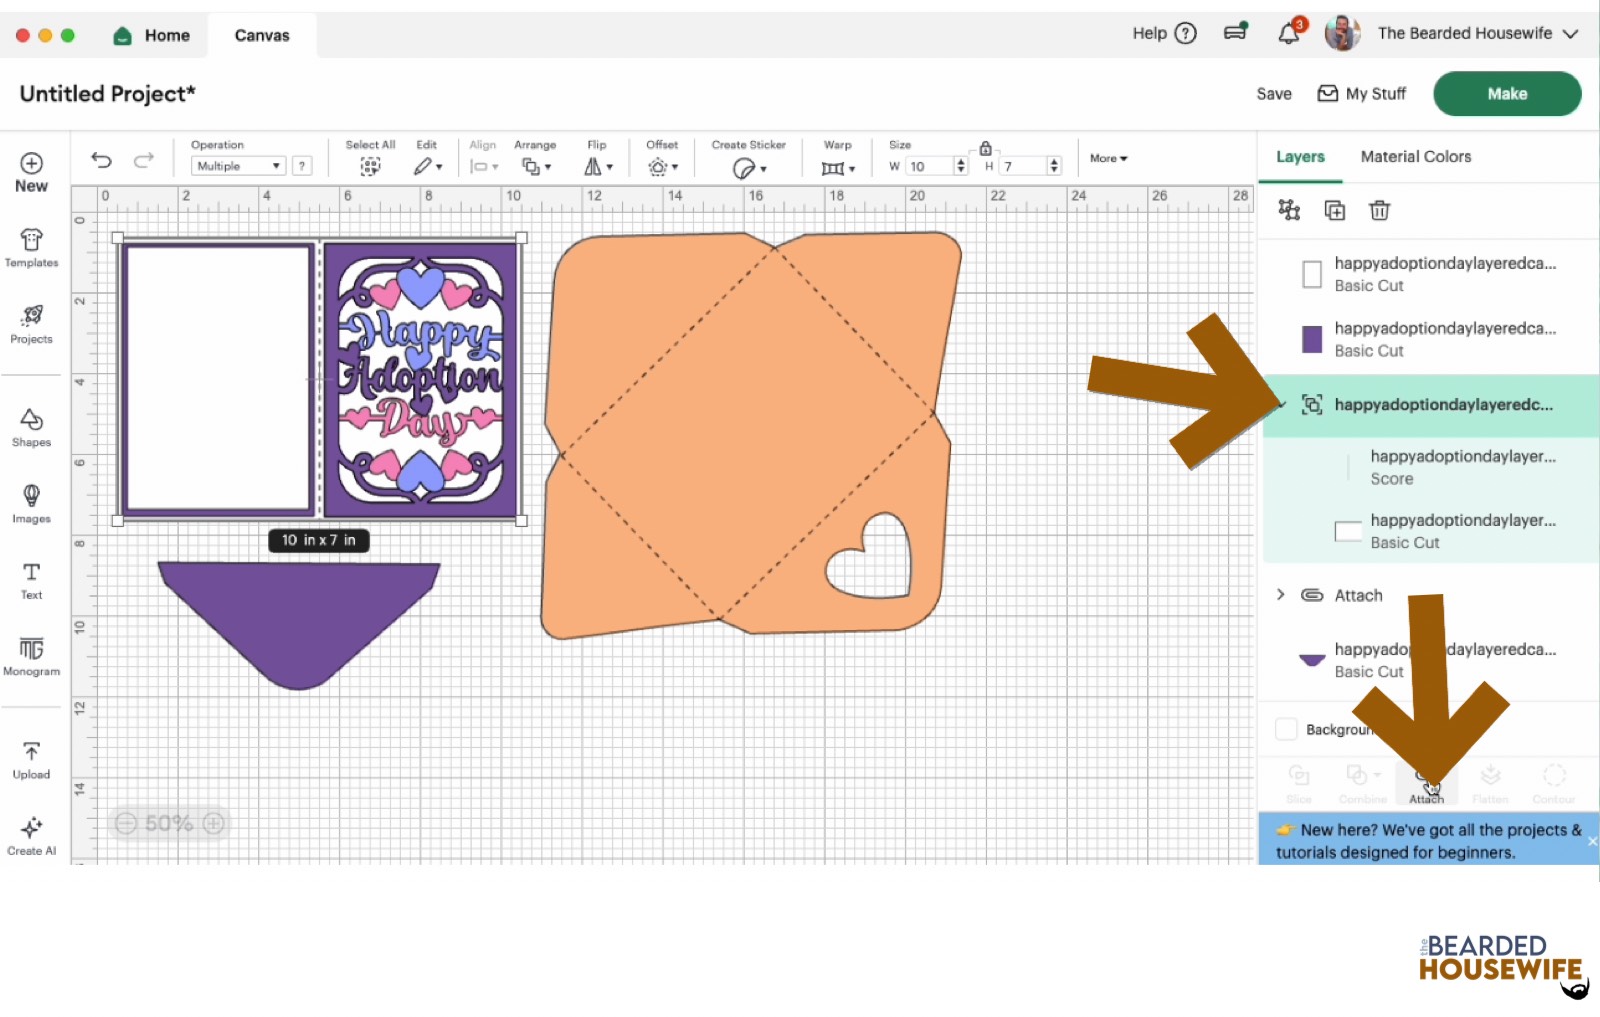The height and width of the screenshot is (1017, 1600).
Task: Open the Monogram tool
Action: point(31,657)
